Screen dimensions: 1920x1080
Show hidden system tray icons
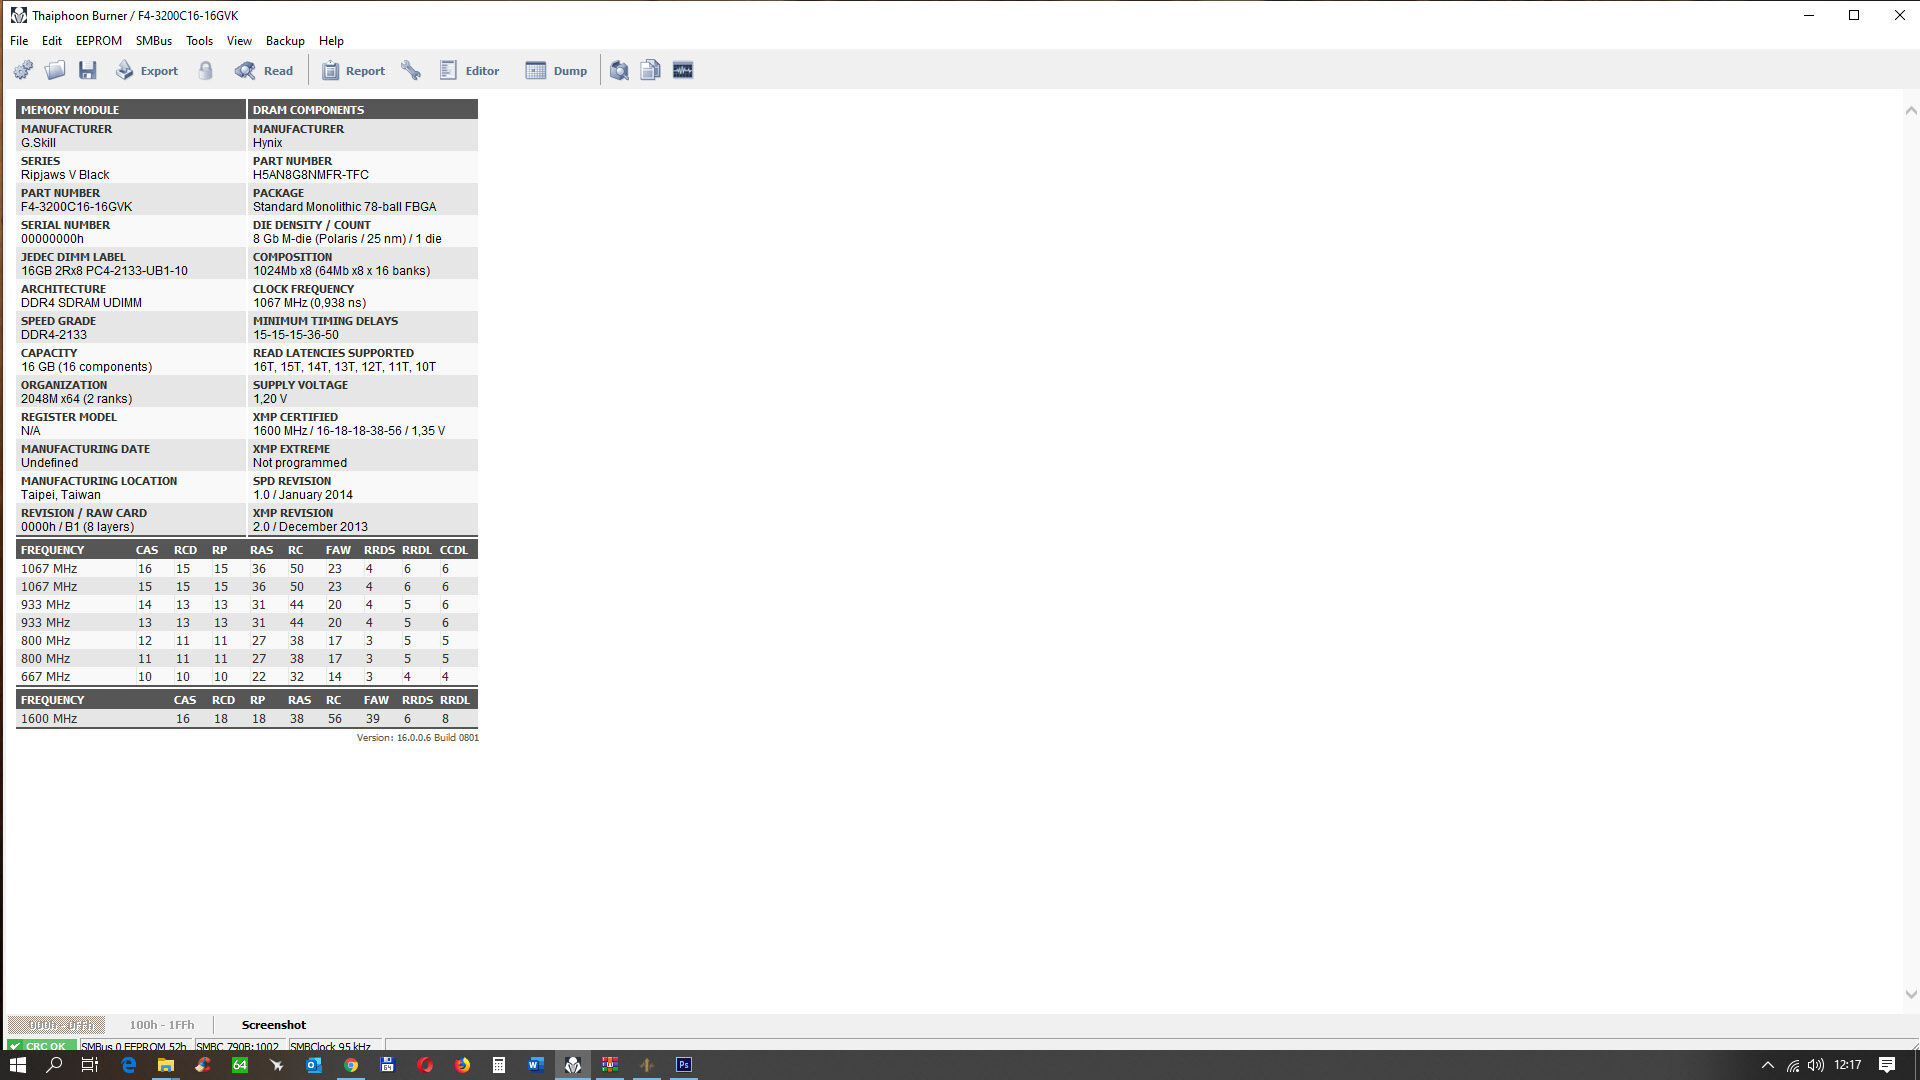tap(1767, 1065)
